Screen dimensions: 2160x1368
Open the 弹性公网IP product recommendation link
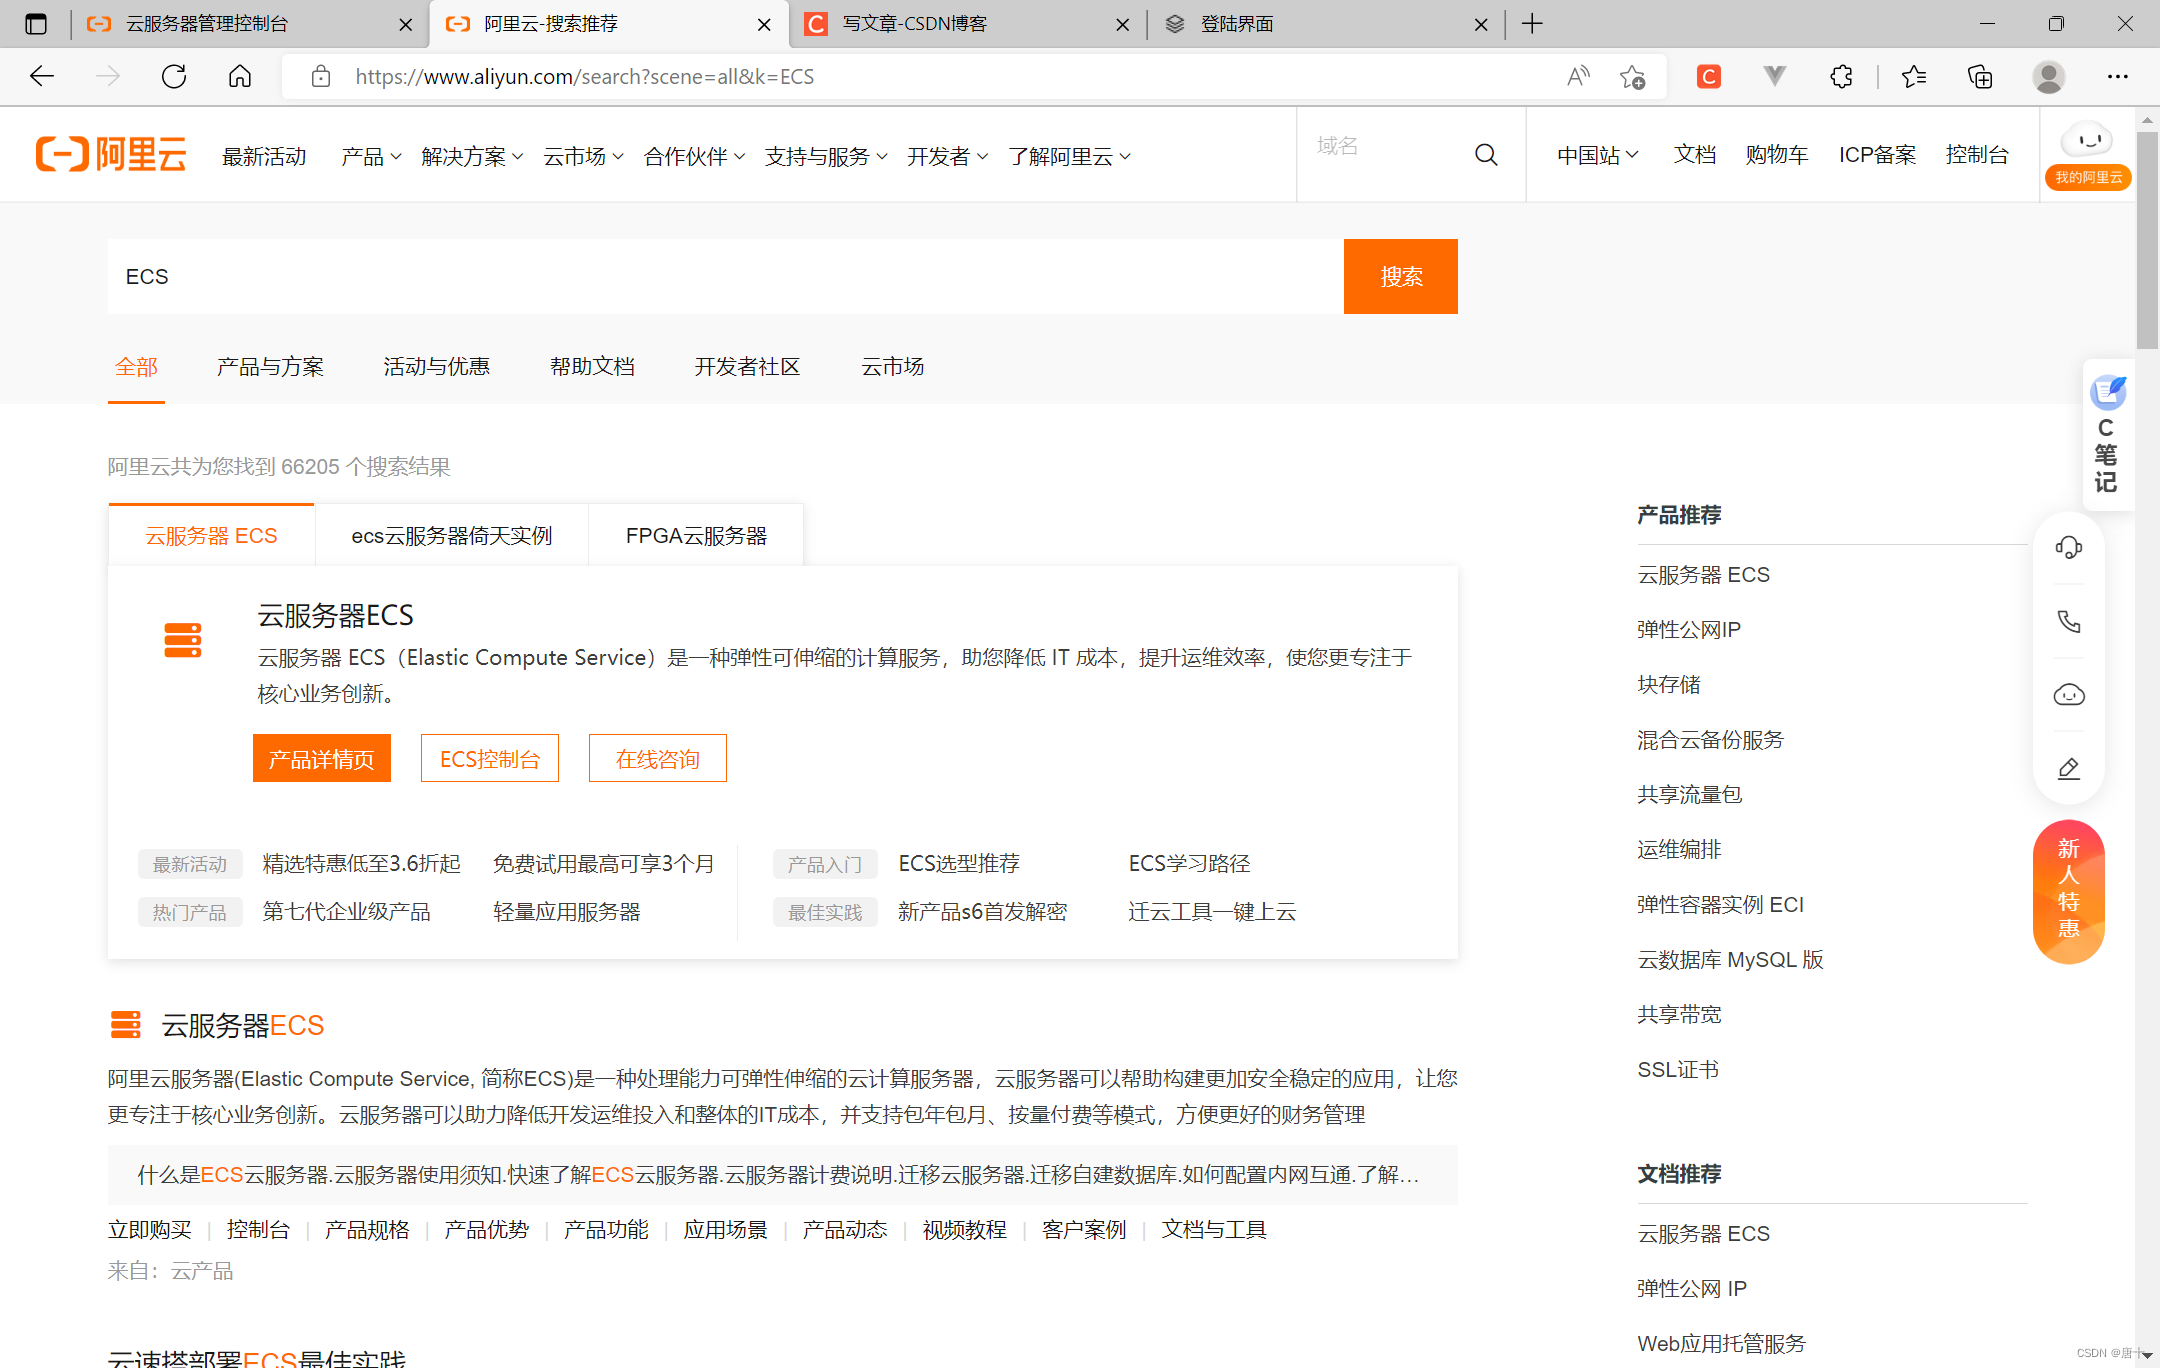1688,630
